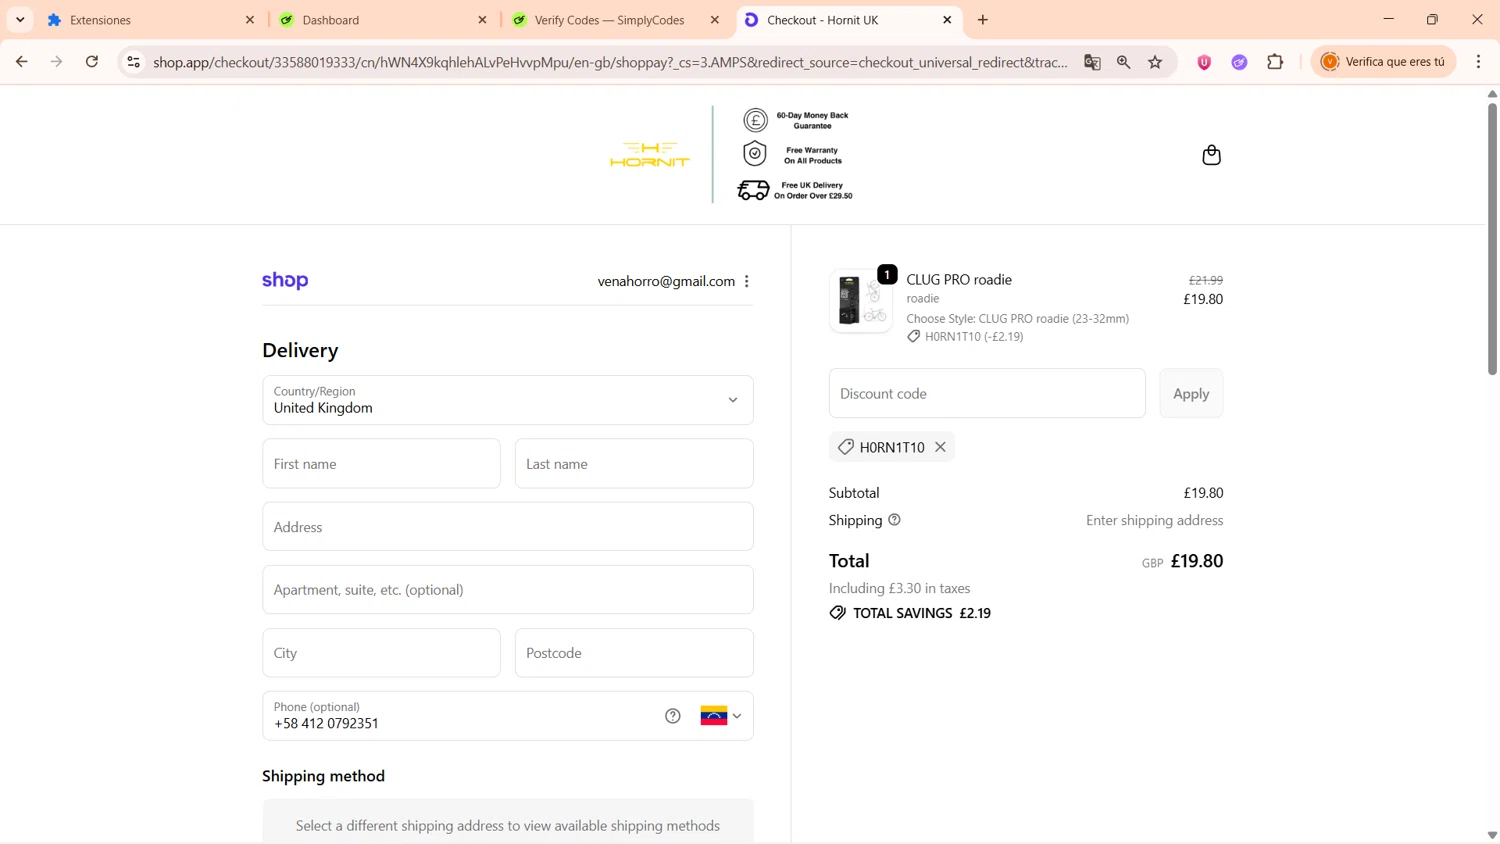Go back to the previous page
Screen dimensions: 1500x844
coord(22,62)
